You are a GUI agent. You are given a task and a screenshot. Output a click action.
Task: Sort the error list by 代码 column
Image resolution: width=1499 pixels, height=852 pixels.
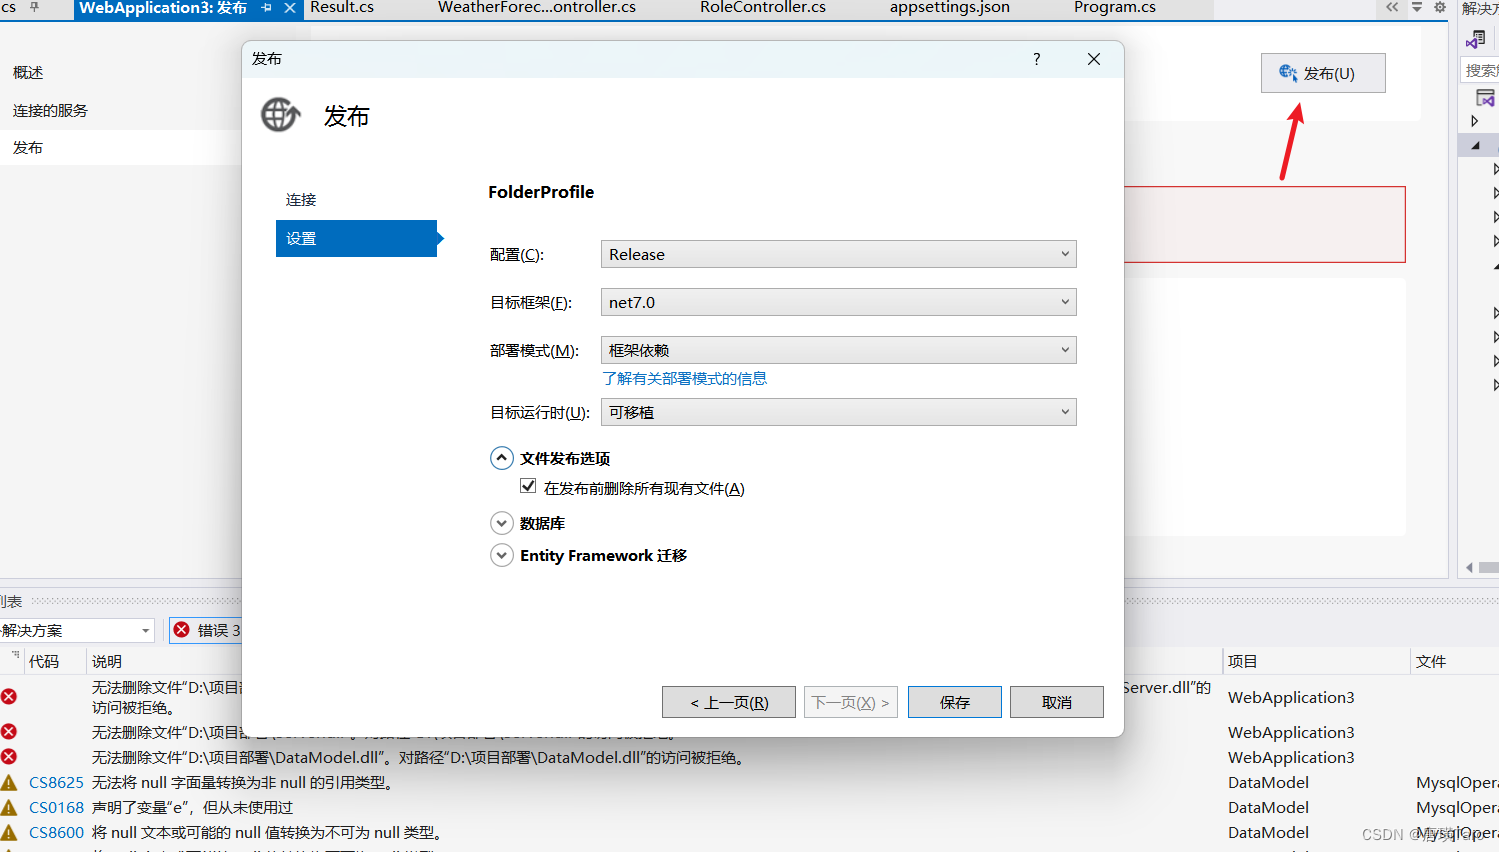44,661
